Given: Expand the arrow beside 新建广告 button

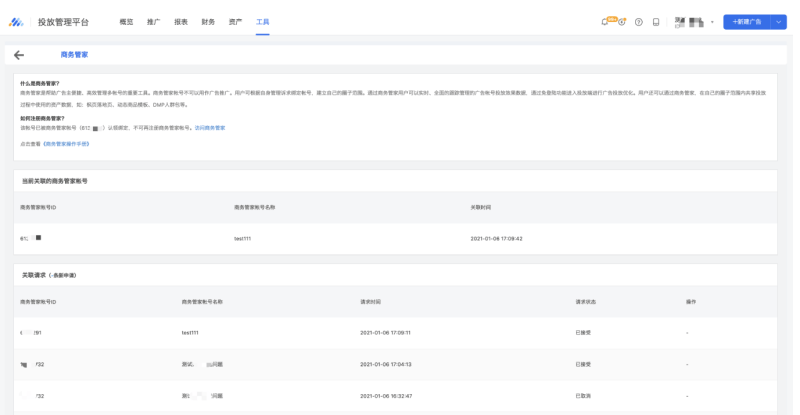Looking at the screenshot, I should (x=779, y=22).
